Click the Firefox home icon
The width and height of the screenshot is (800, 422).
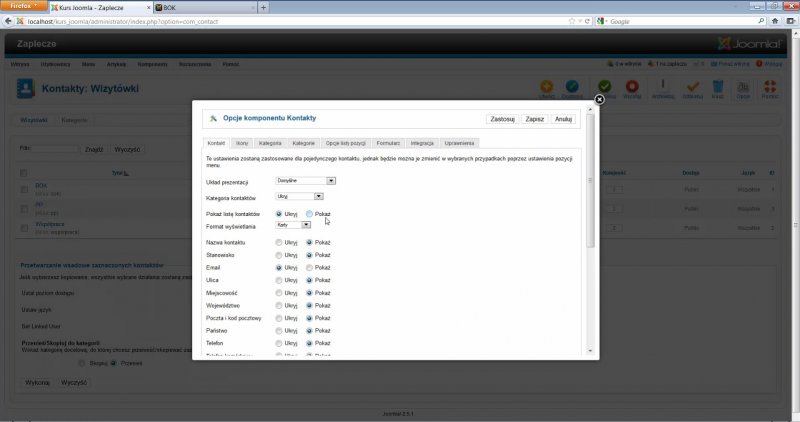pyautogui.click(x=773, y=21)
